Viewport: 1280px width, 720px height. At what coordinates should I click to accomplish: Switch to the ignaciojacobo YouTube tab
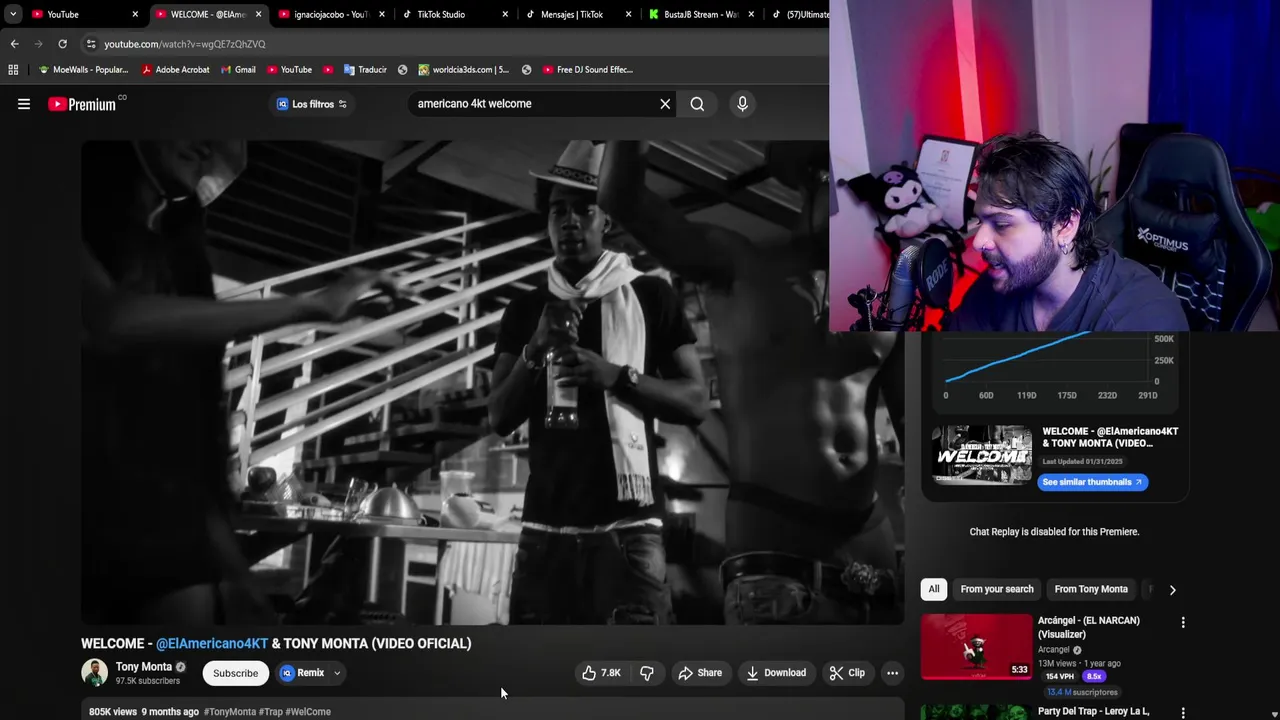(331, 14)
